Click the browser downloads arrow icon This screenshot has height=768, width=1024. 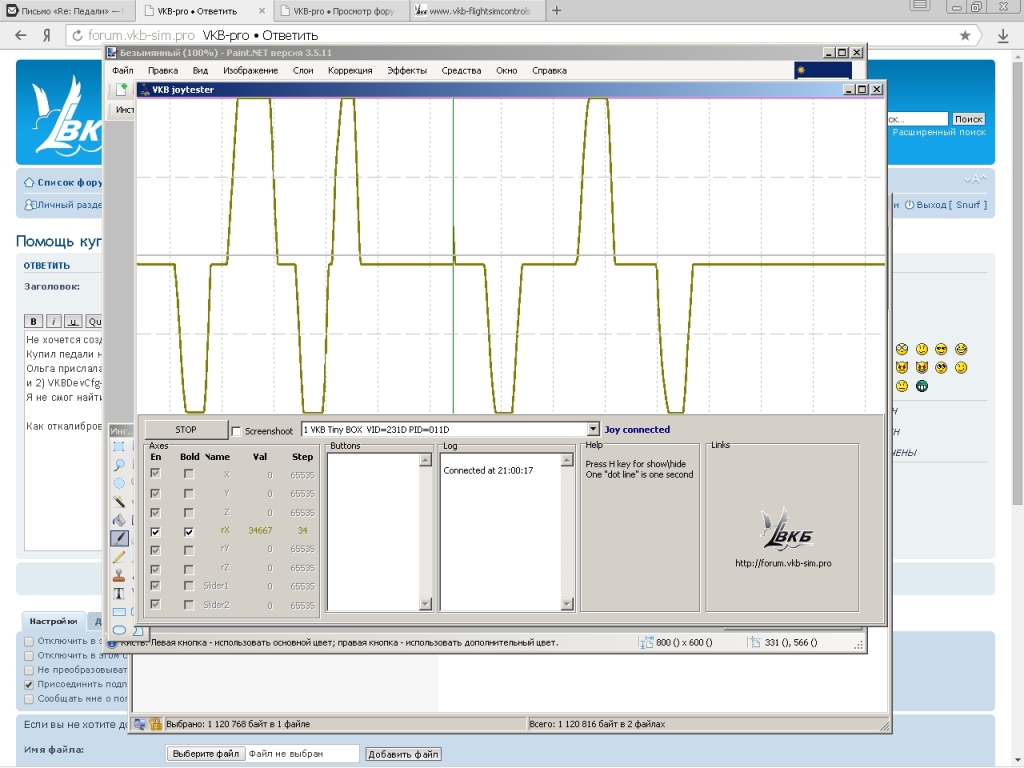(1003, 36)
